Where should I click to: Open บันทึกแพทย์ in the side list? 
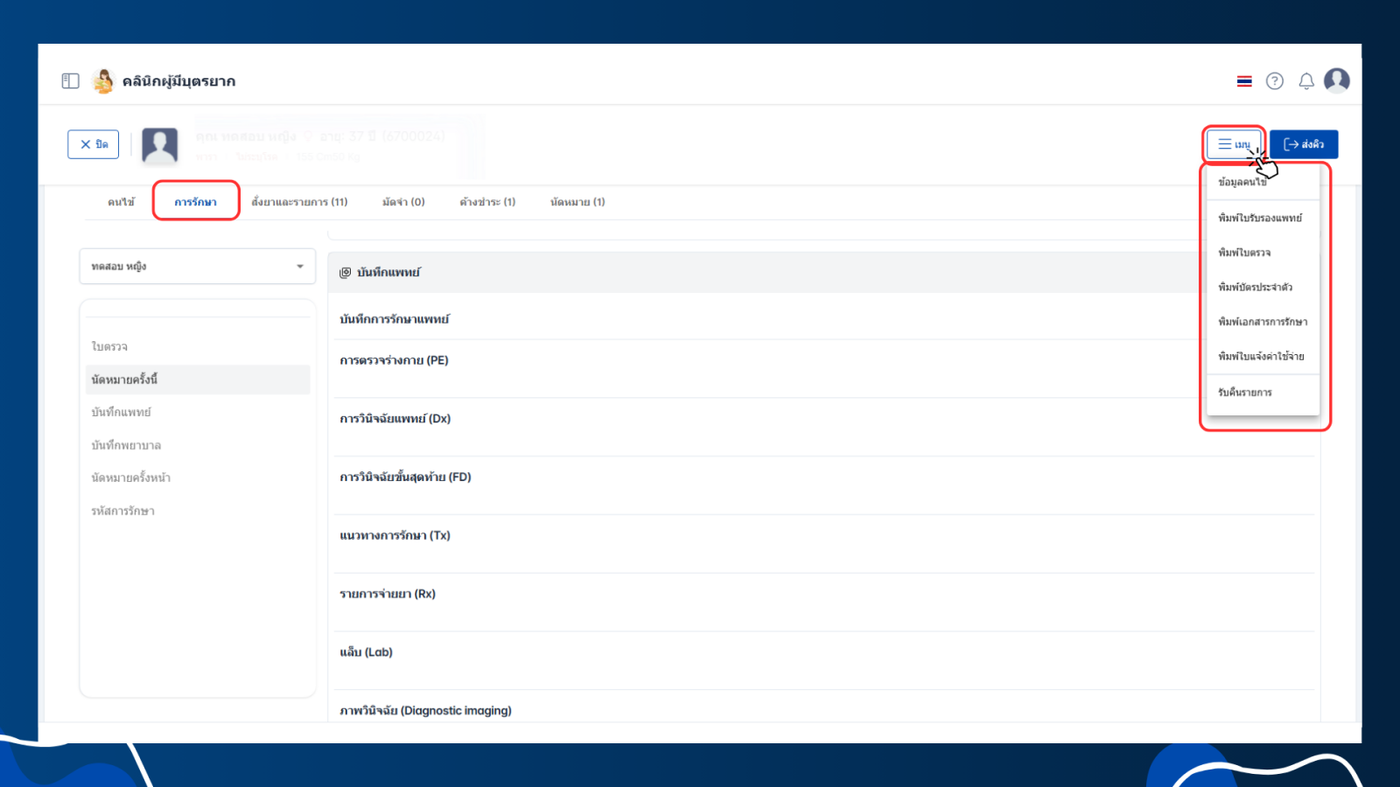click(x=198, y=412)
